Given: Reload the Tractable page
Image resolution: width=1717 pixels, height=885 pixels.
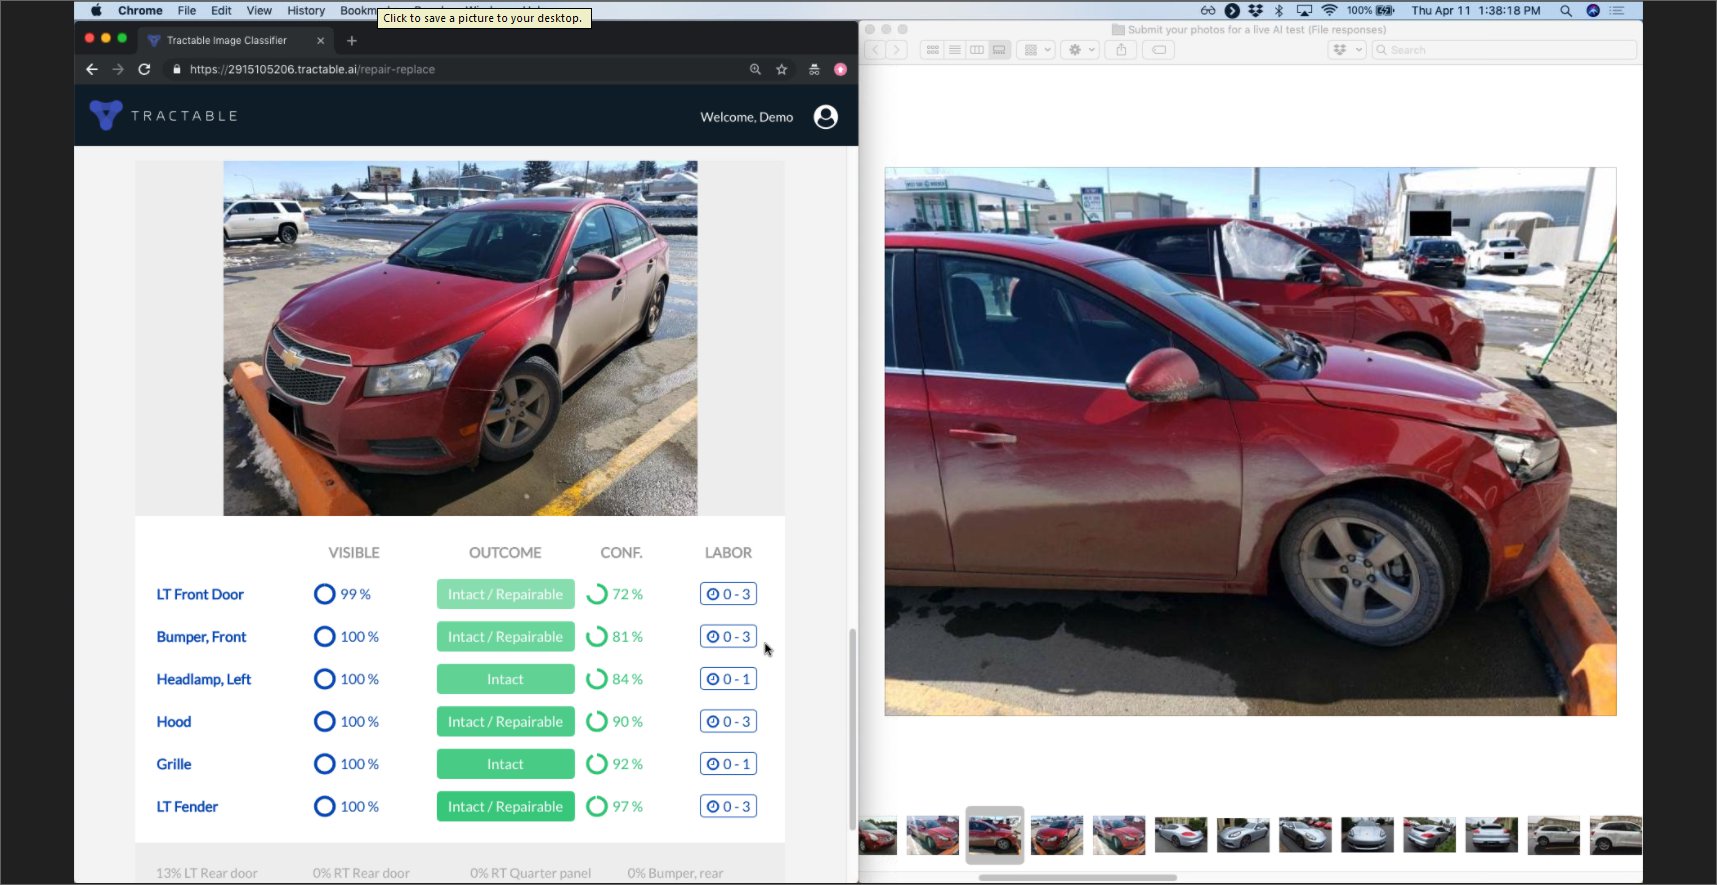Looking at the screenshot, I should [x=144, y=69].
